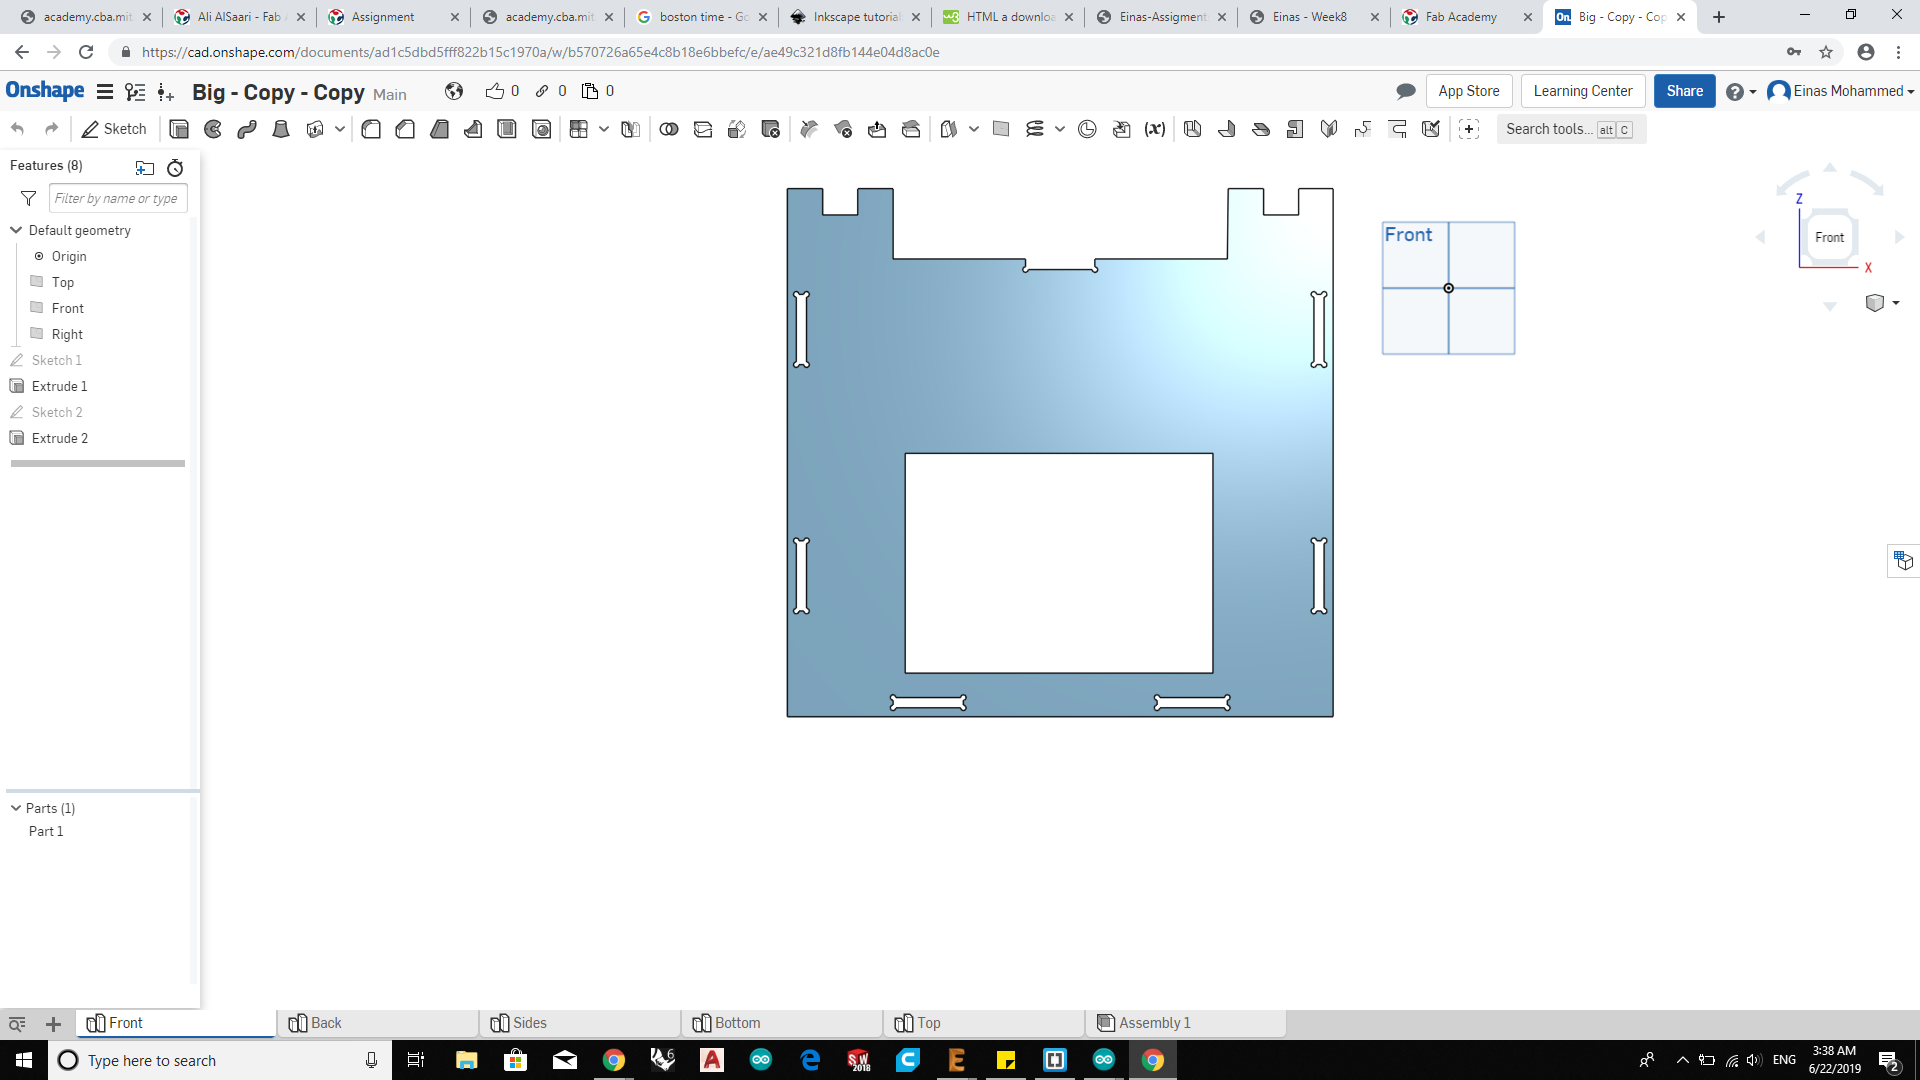Open the Learning Center
1920x1080 pixels.
[x=1582, y=91]
